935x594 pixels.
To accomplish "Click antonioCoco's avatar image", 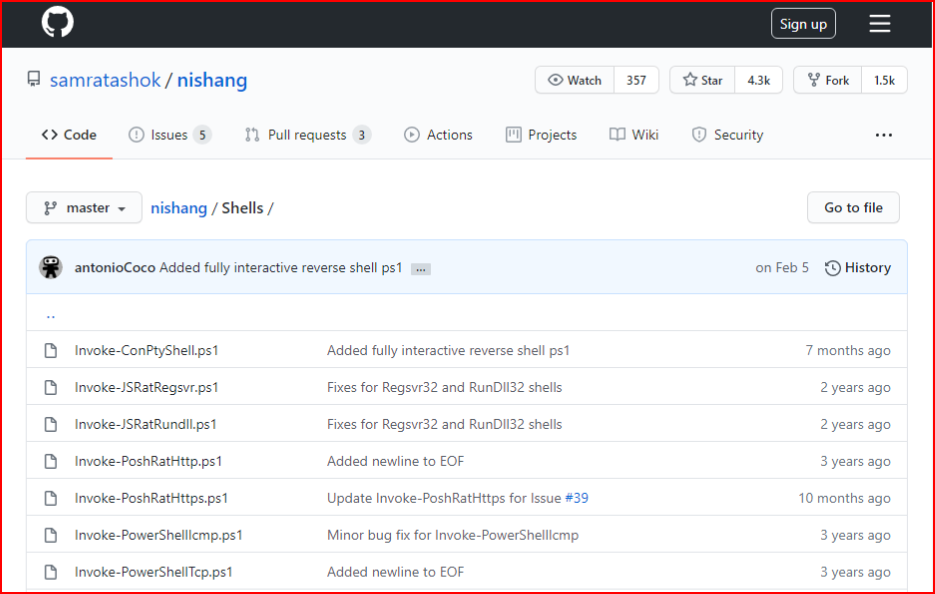I will [x=51, y=267].
